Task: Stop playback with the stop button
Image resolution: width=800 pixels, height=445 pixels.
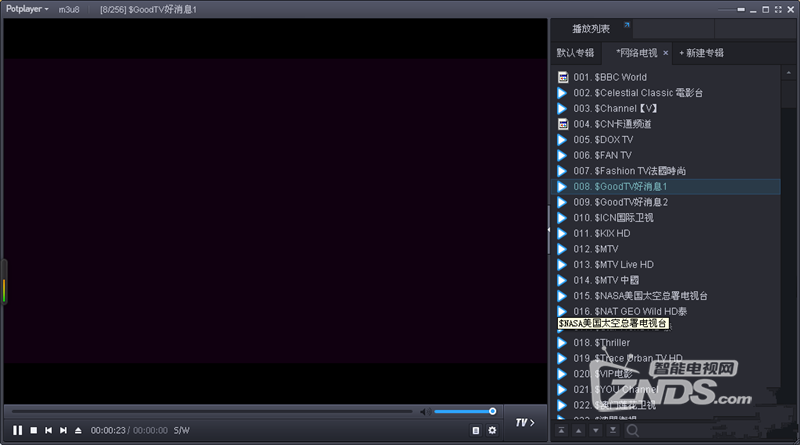Action: point(33,430)
